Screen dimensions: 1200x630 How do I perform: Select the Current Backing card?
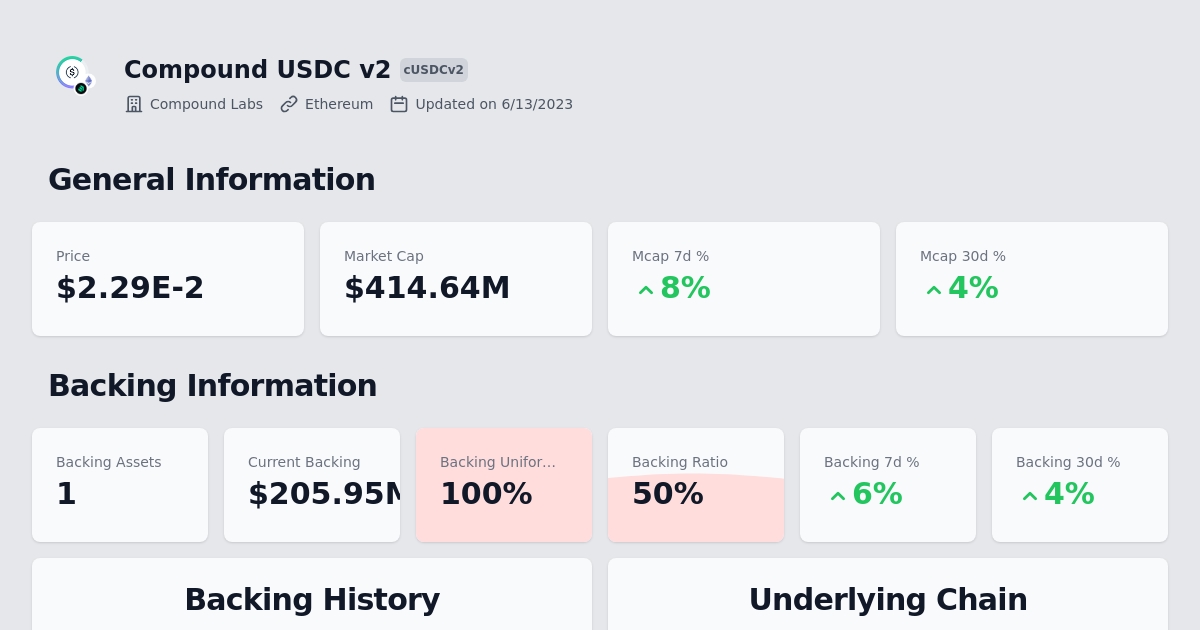pos(312,485)
